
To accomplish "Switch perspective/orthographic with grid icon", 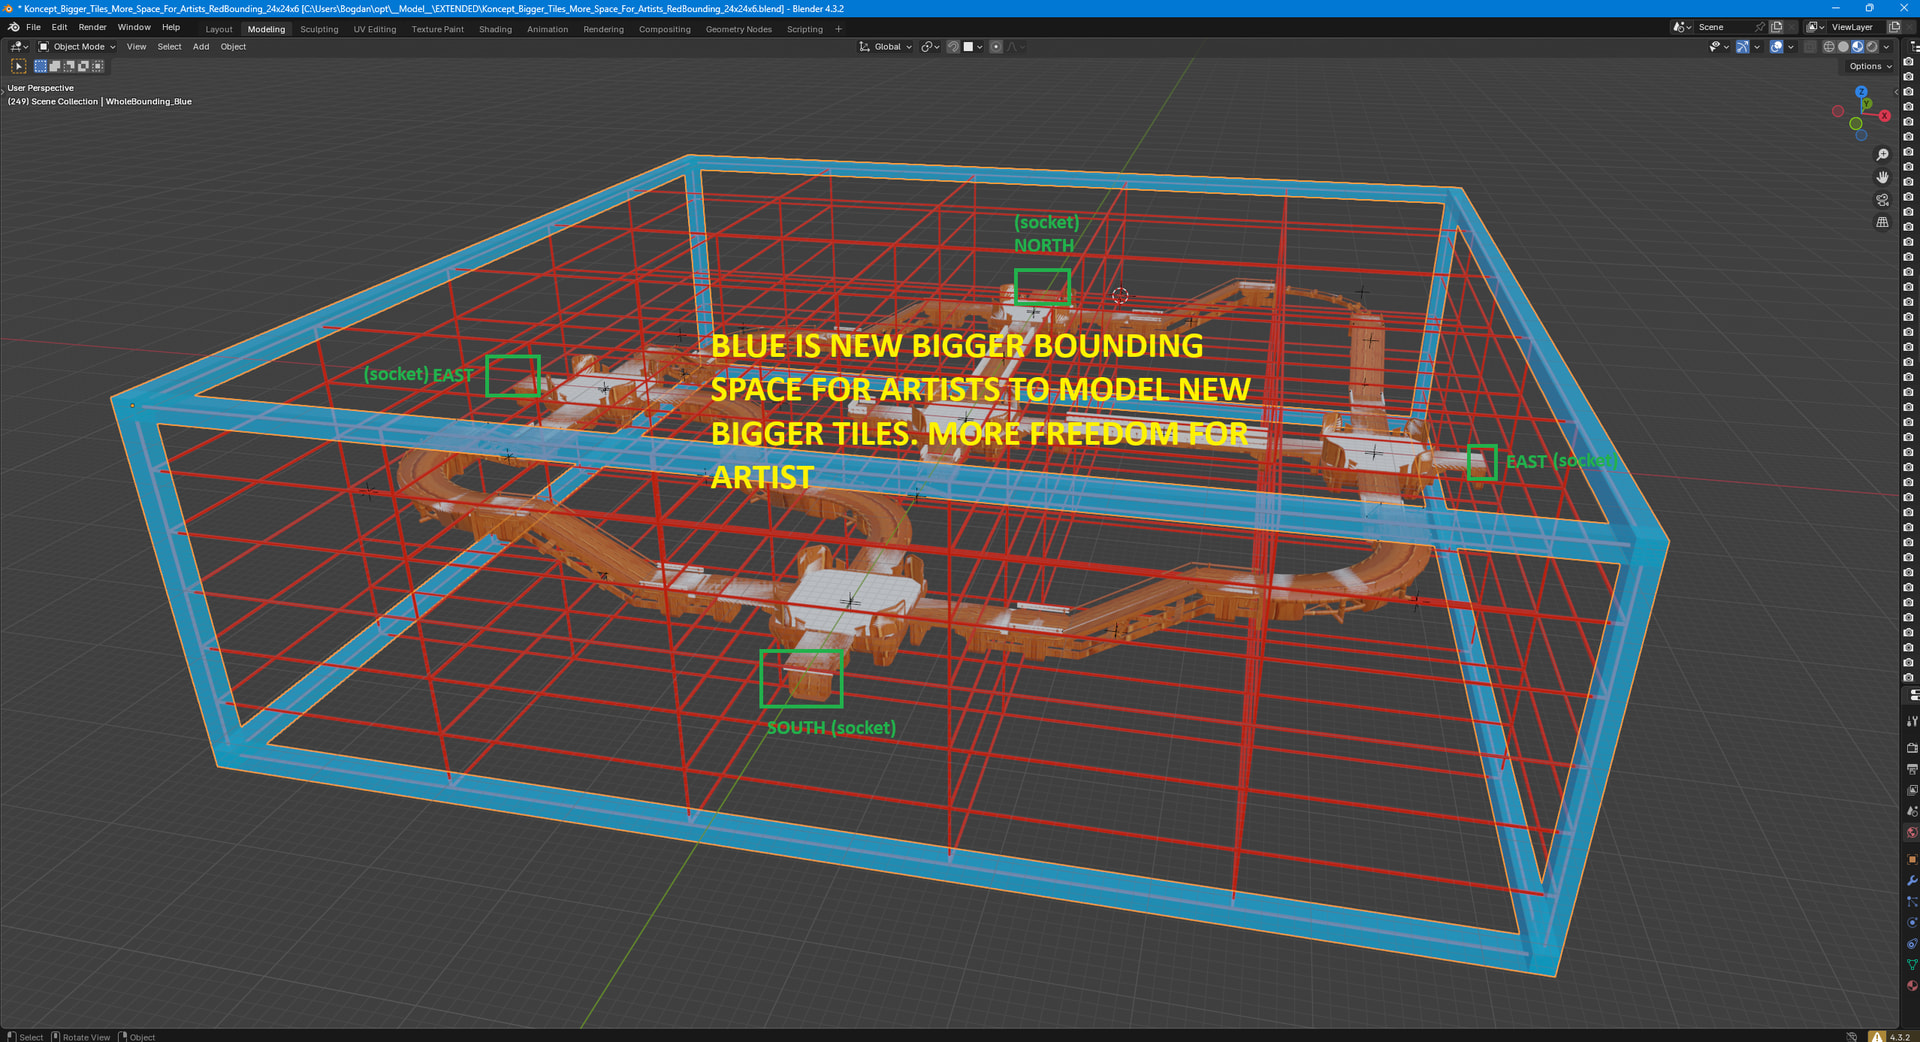I will (1882, 222).
